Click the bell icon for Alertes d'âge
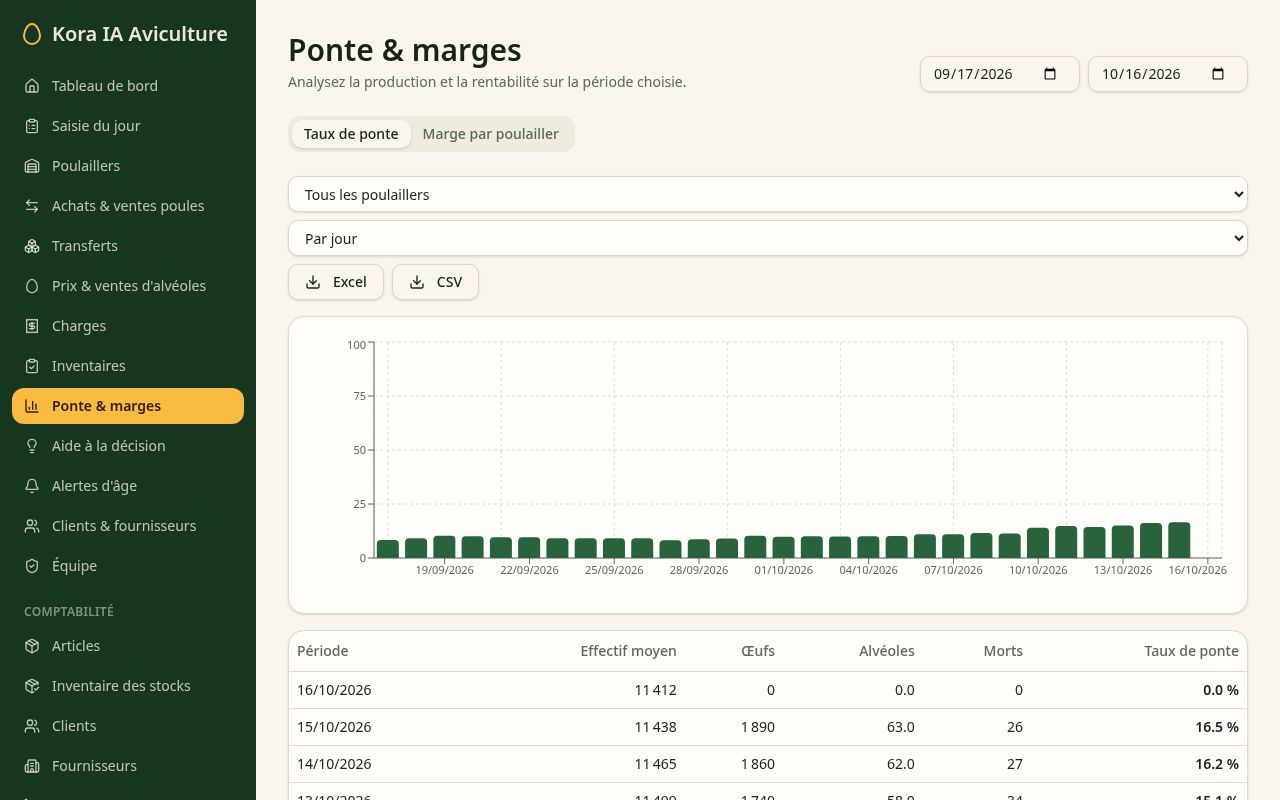This screenshot has width=1280, height=800. pyautogui.click(x=32, y=486)
